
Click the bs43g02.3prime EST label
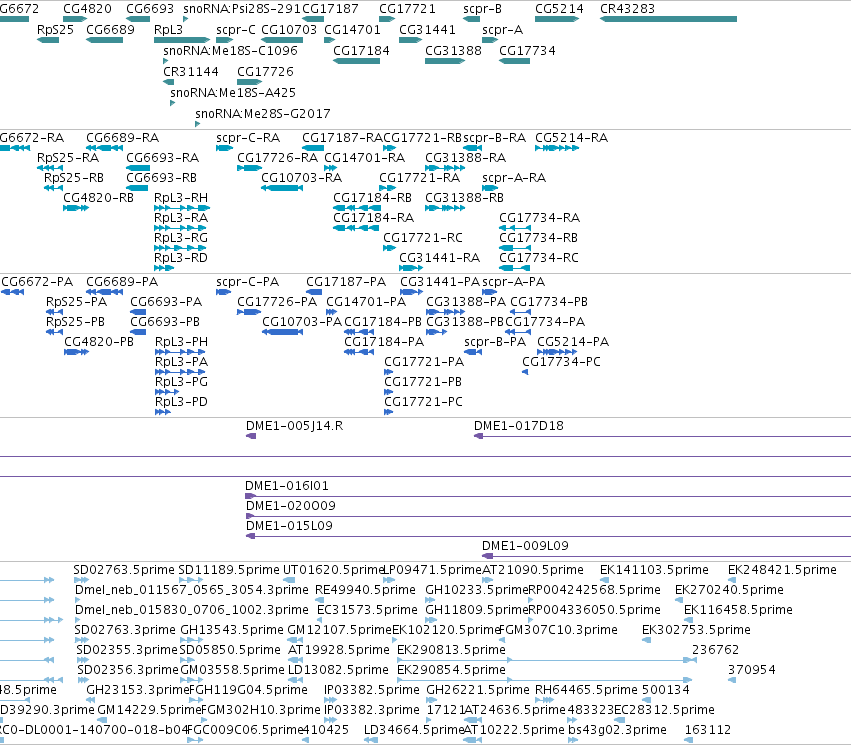click(x=617, y=730)
